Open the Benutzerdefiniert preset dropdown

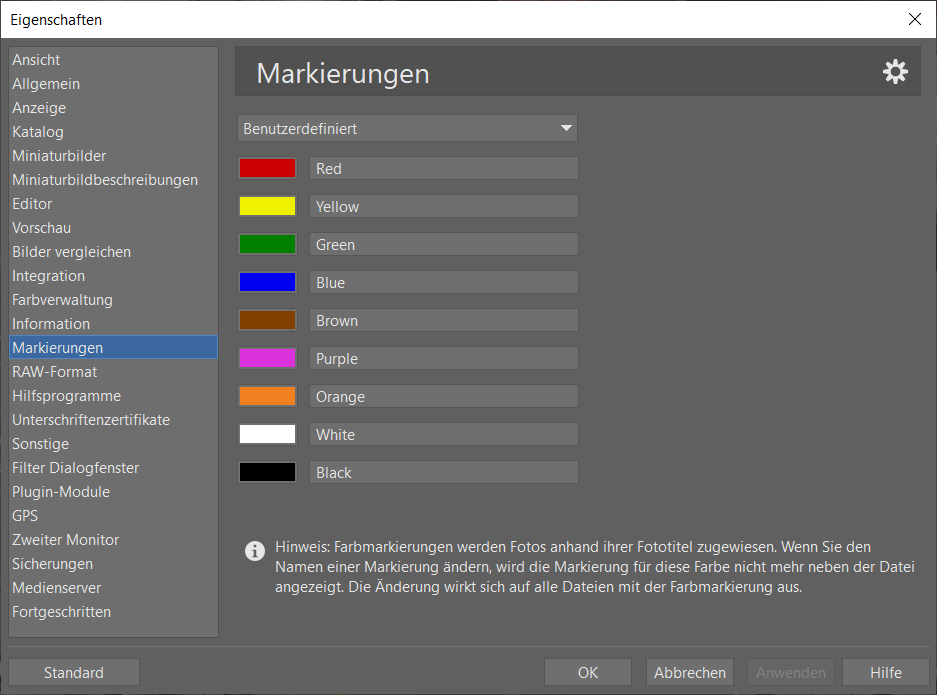point(407,128)
